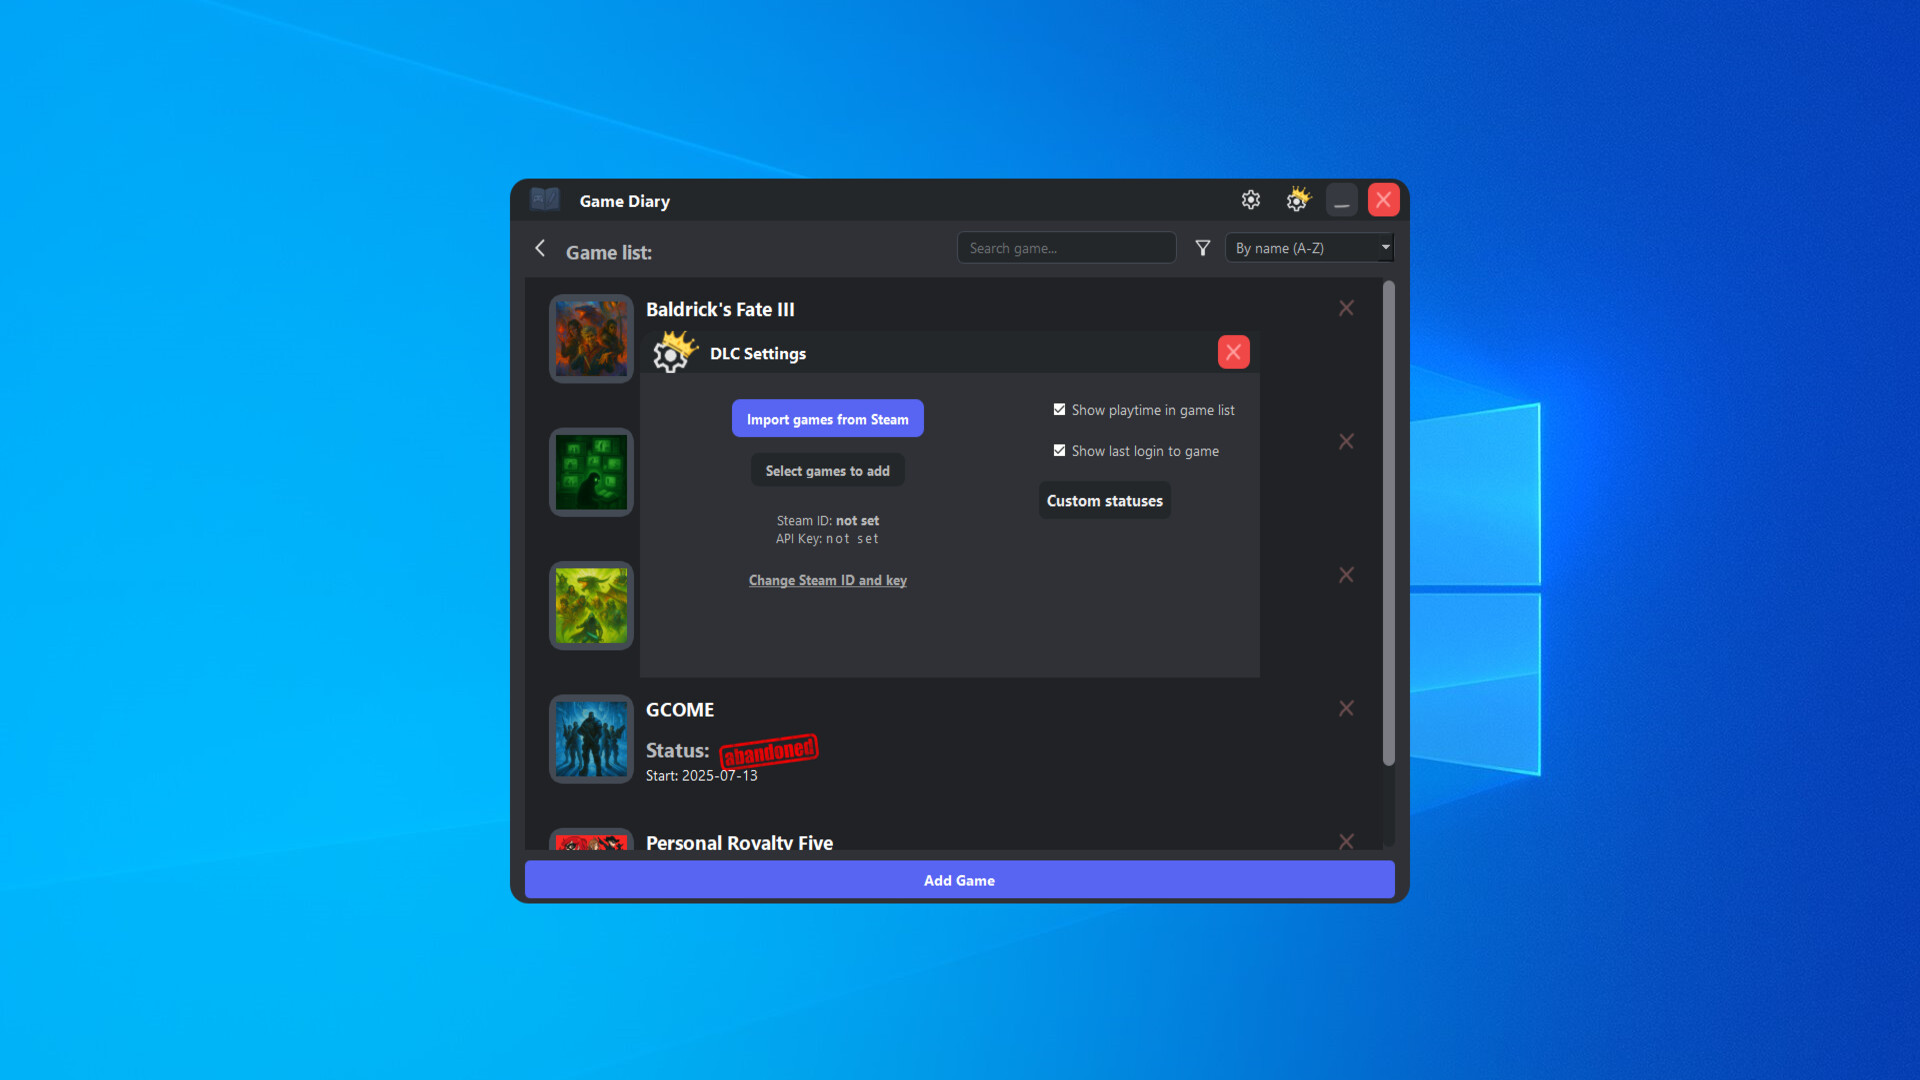Delete the GCOME entry via its X icon
Viewport: 1920px width, 1080px height.
point(1346,708)
